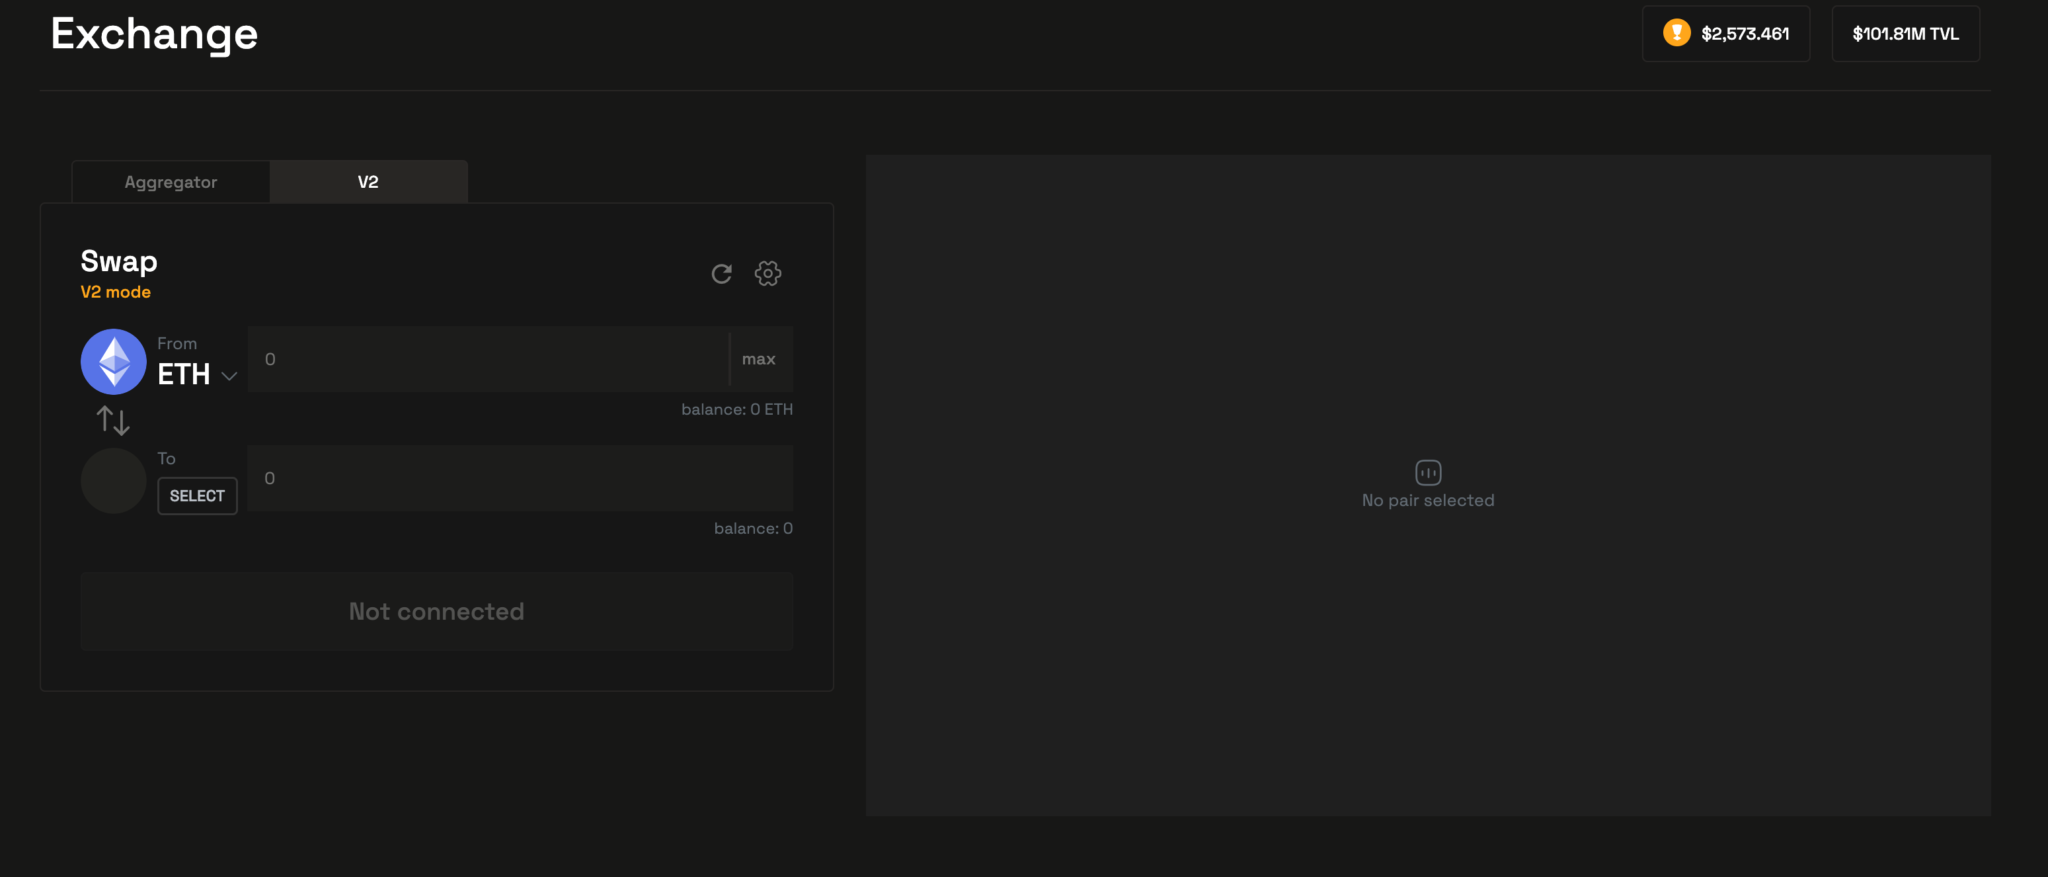
Task: Click the No pair selected chart icon
Action: tap(1427, 472)
